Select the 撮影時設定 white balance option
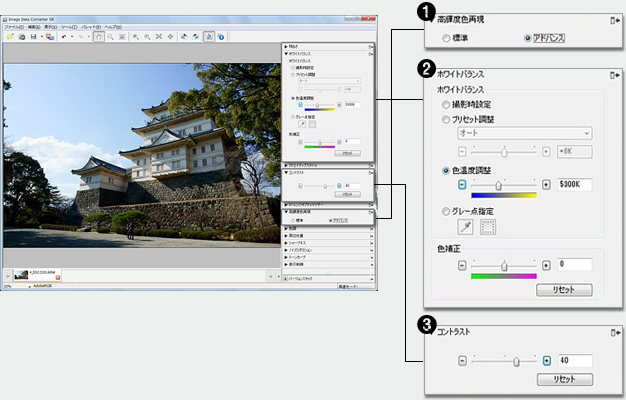The image size is (626, 400). point(447,104)
